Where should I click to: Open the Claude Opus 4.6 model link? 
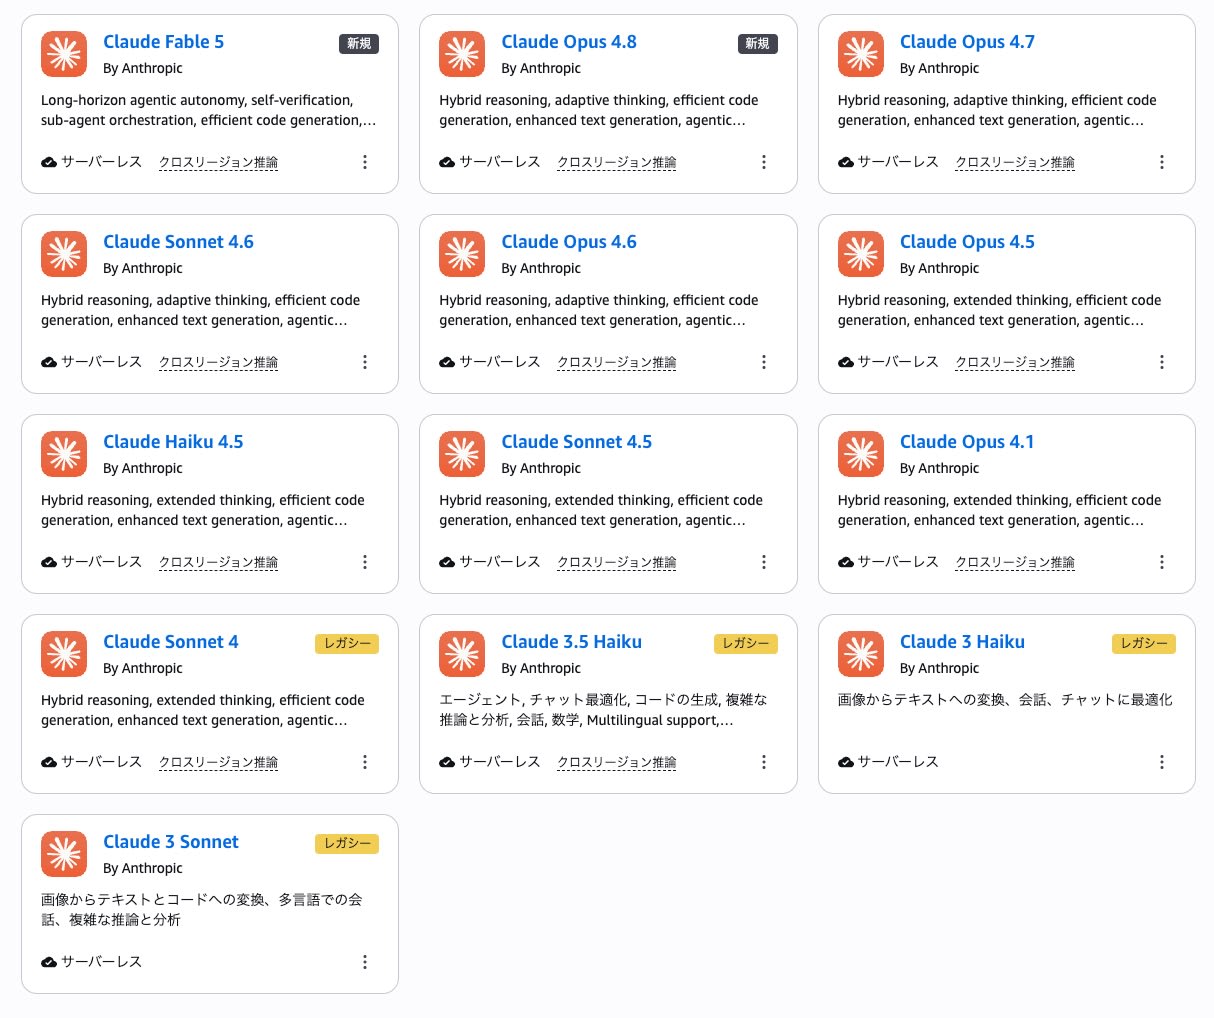[569, 242]
